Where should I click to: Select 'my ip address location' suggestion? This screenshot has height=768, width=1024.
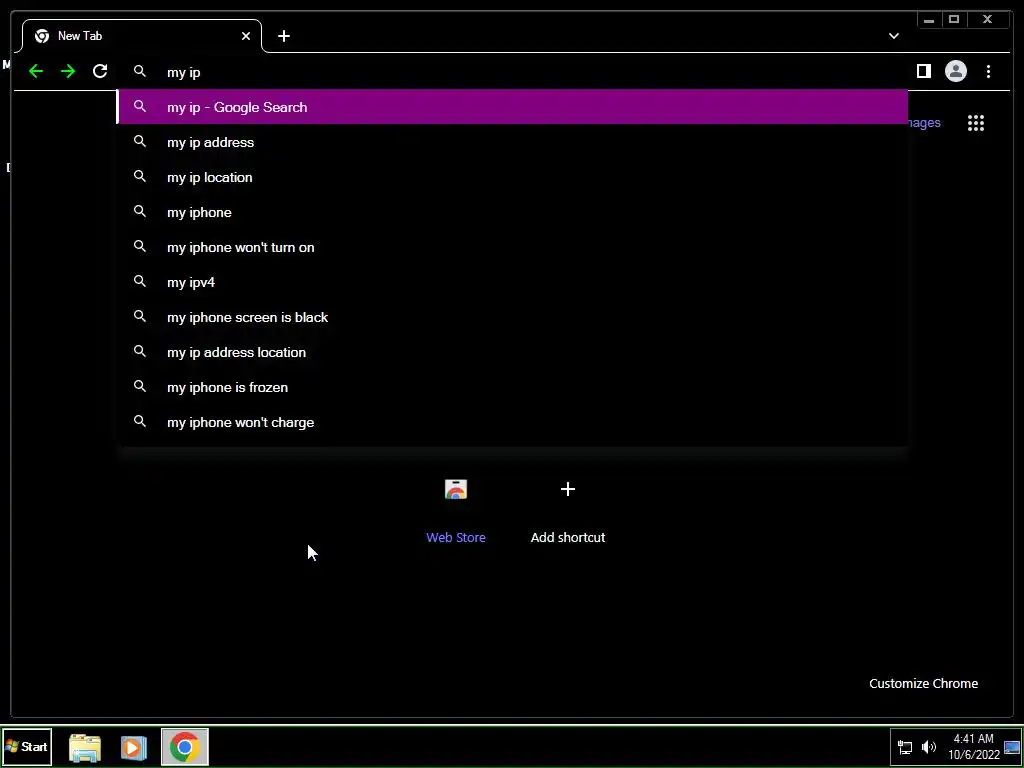[x=513, y=353]
